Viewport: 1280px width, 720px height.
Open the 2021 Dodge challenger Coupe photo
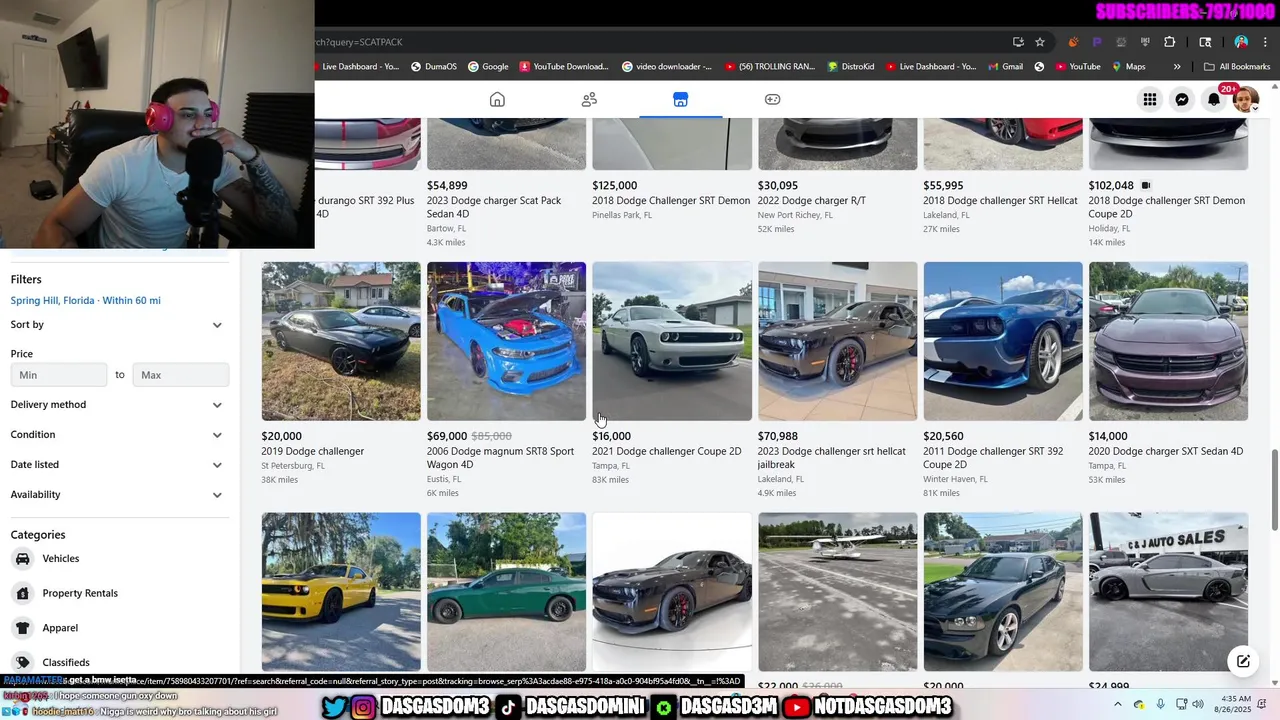672,341
